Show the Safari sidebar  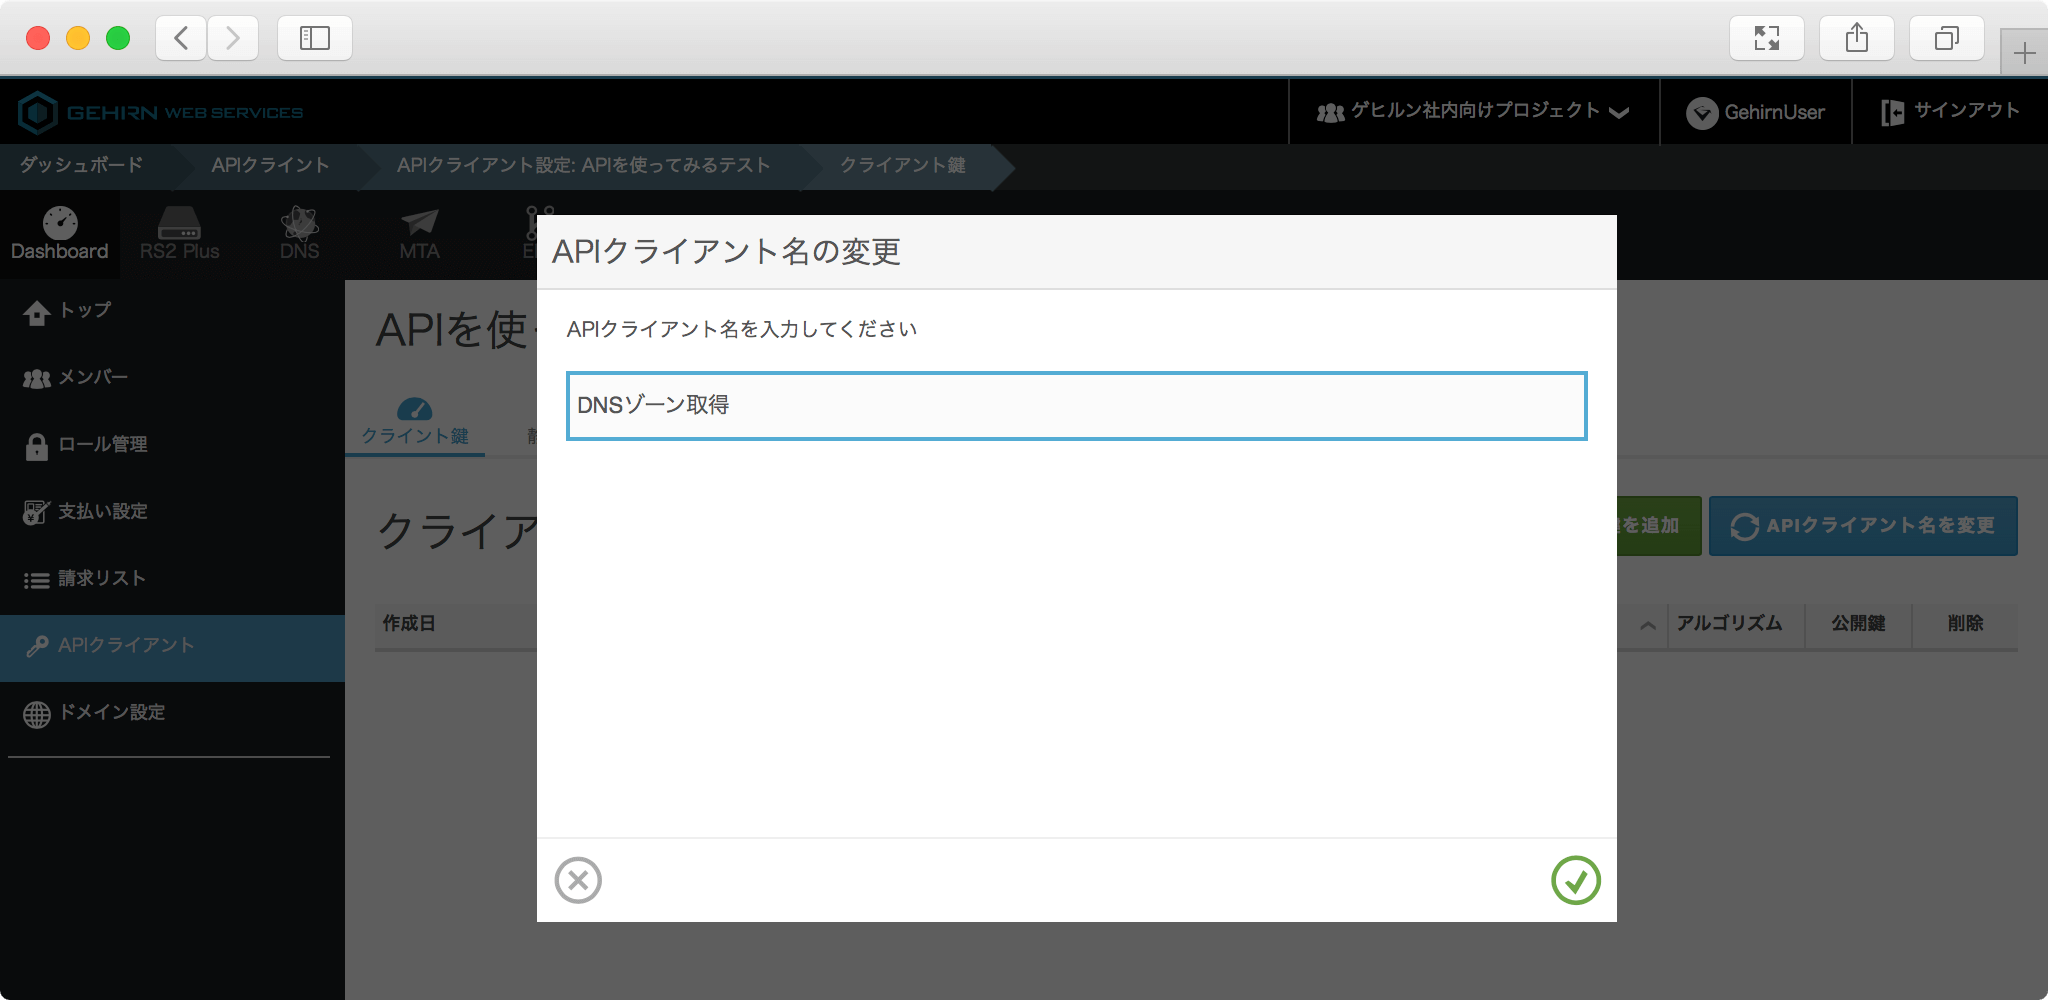(x=314, y=38)
